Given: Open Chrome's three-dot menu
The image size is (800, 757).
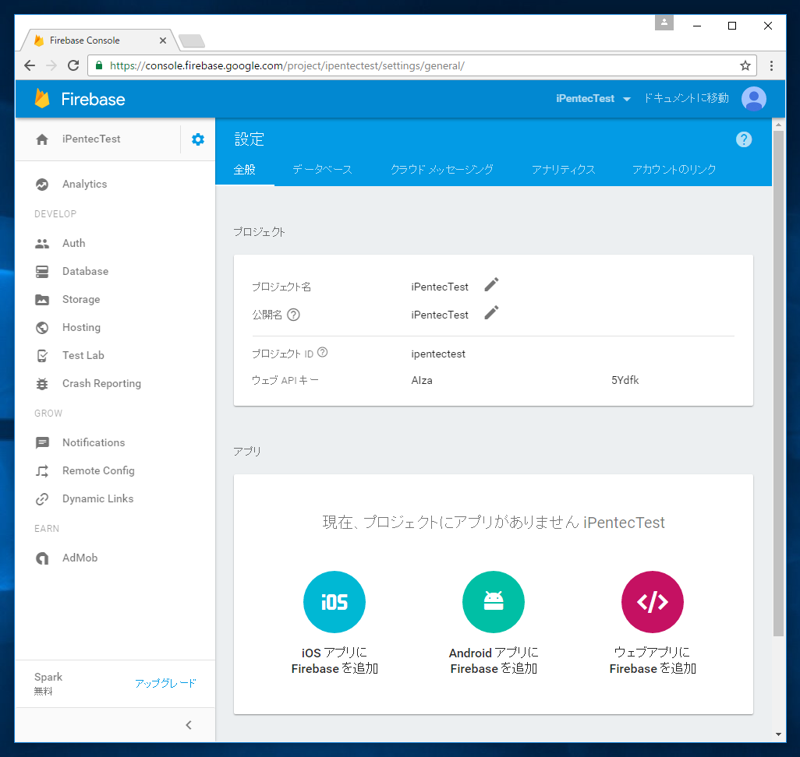Looking at the screenshot, I should pos(771,66).
